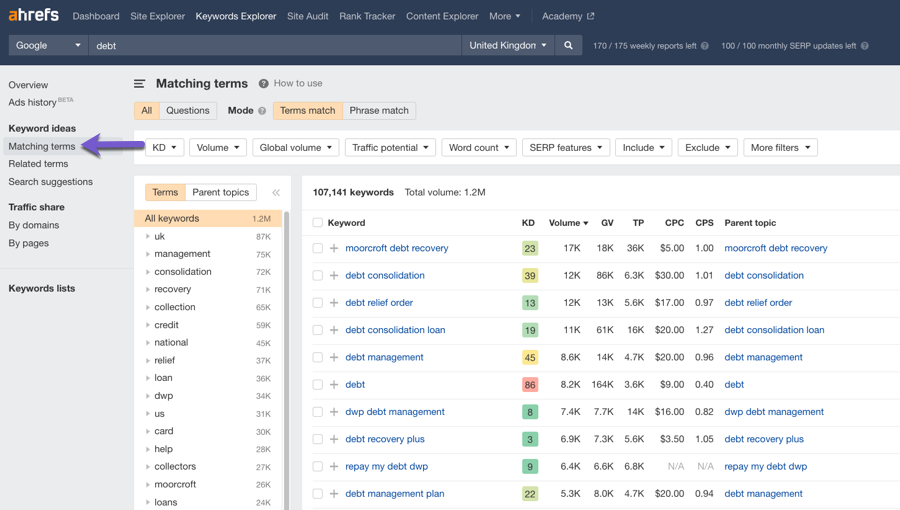Click KD score 86 badge for debt
Screen dimensions: 900x510
[529, 384]
